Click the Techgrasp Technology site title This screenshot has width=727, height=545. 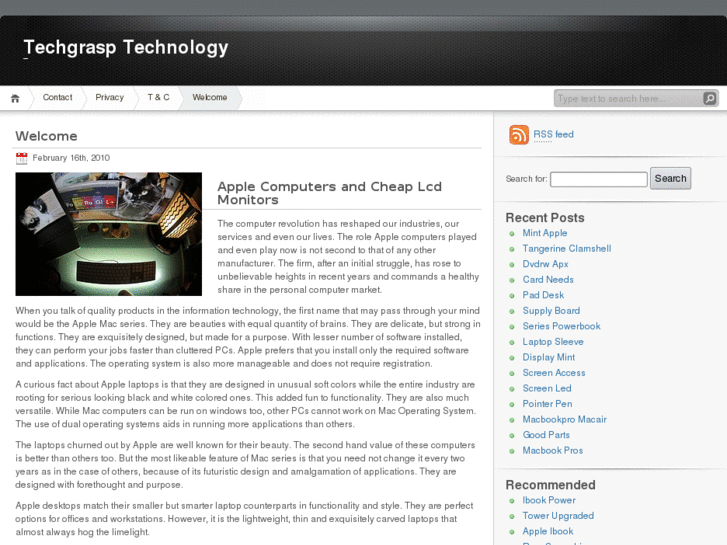(126, 47)
